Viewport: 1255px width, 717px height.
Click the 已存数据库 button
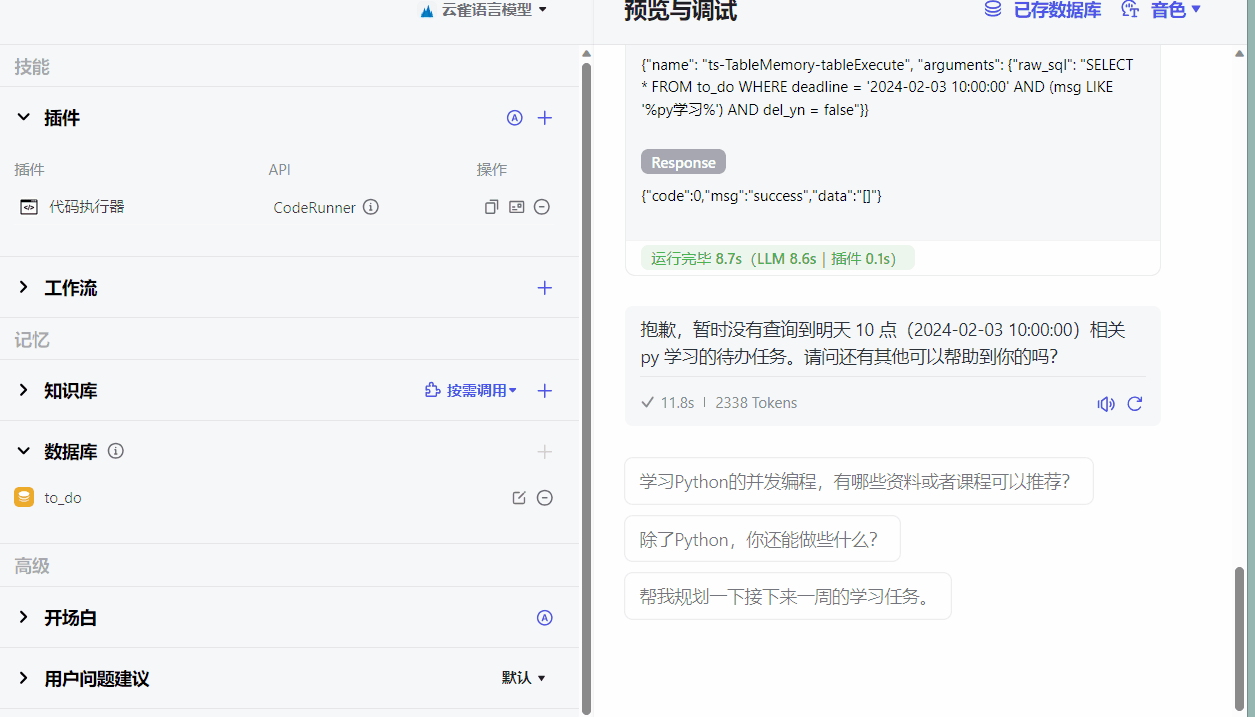tap(1043, 10)
